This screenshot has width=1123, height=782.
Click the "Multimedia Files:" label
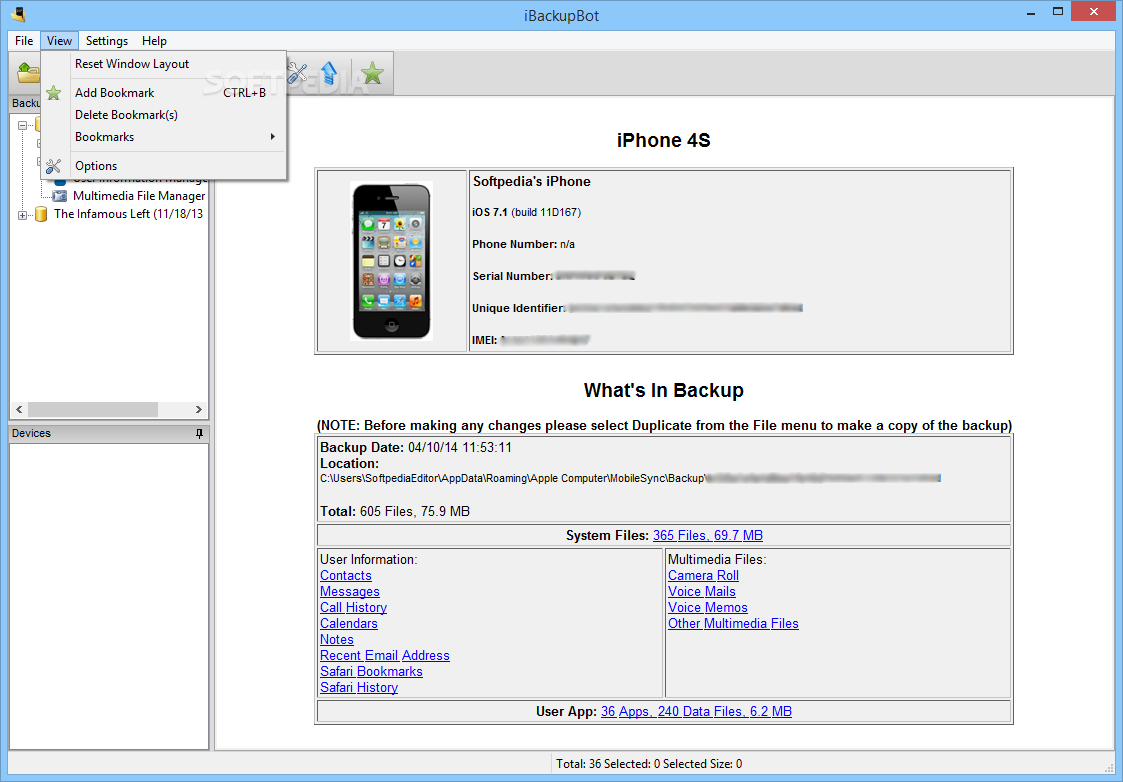[x=717, y=559]
